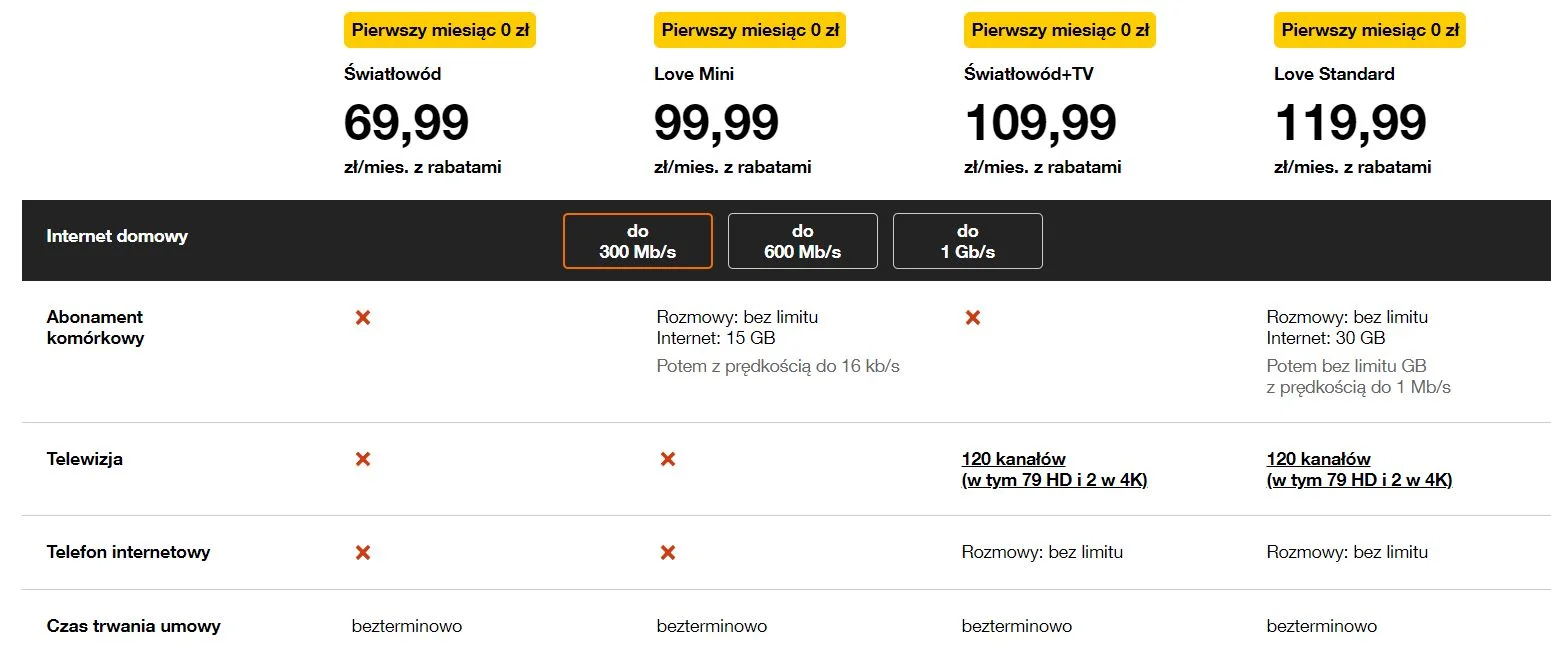Select the do 300 Mb/s speed option
The image size is (1551, 669).
638,241
